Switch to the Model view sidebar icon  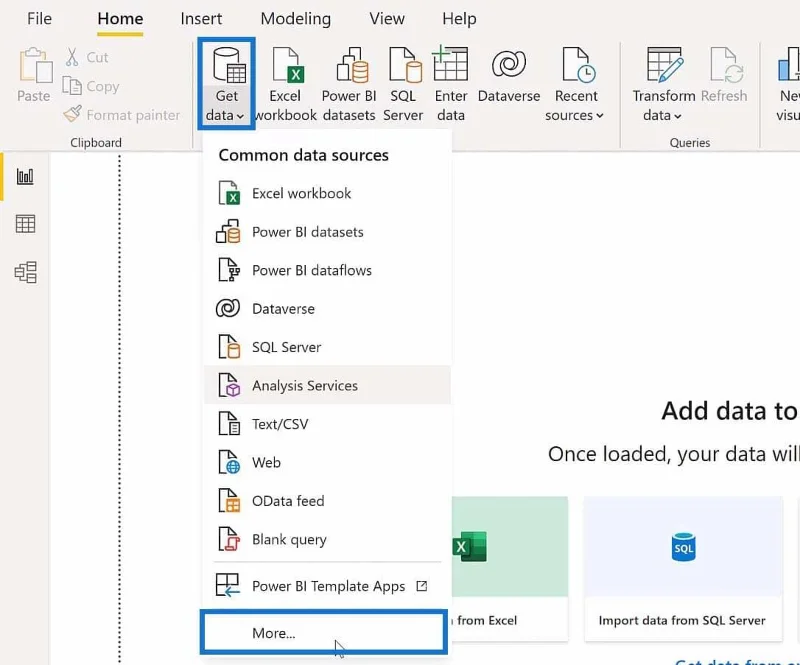point(25,272)
